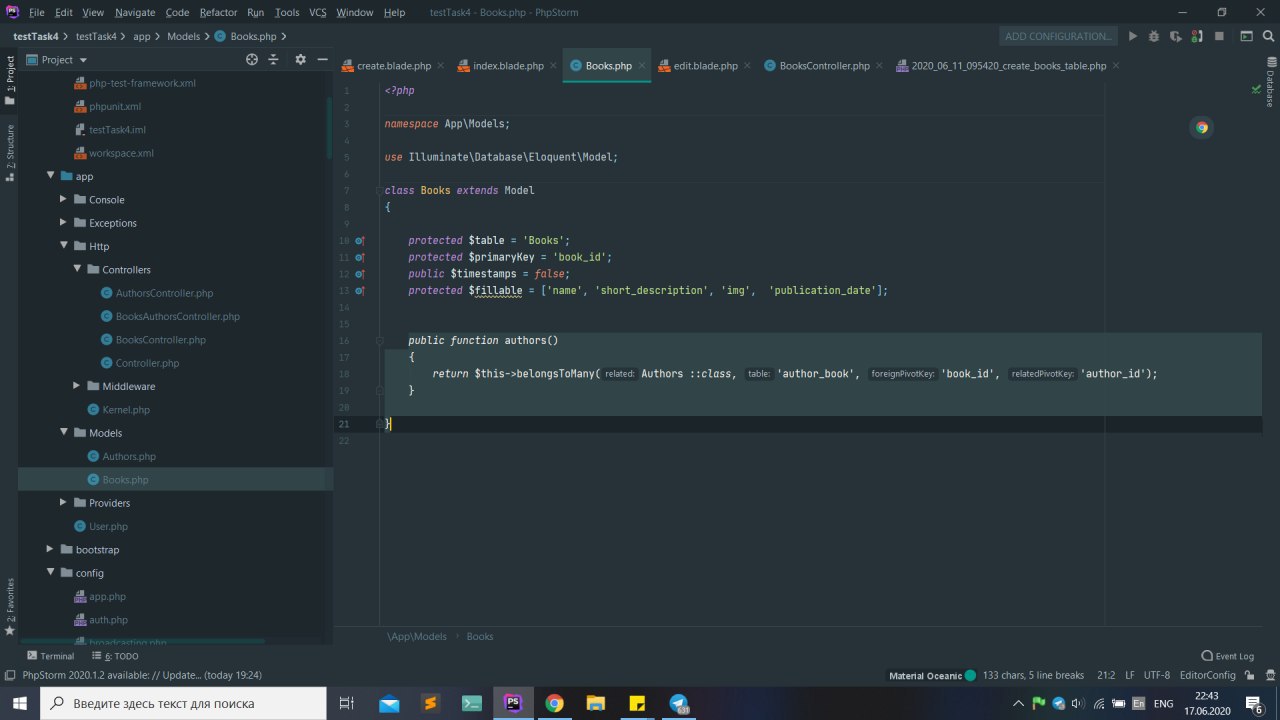Viewport: 1280px width, 720px height.
Task: Collapse the Controllers folder
Action: (x=78, y=269)
